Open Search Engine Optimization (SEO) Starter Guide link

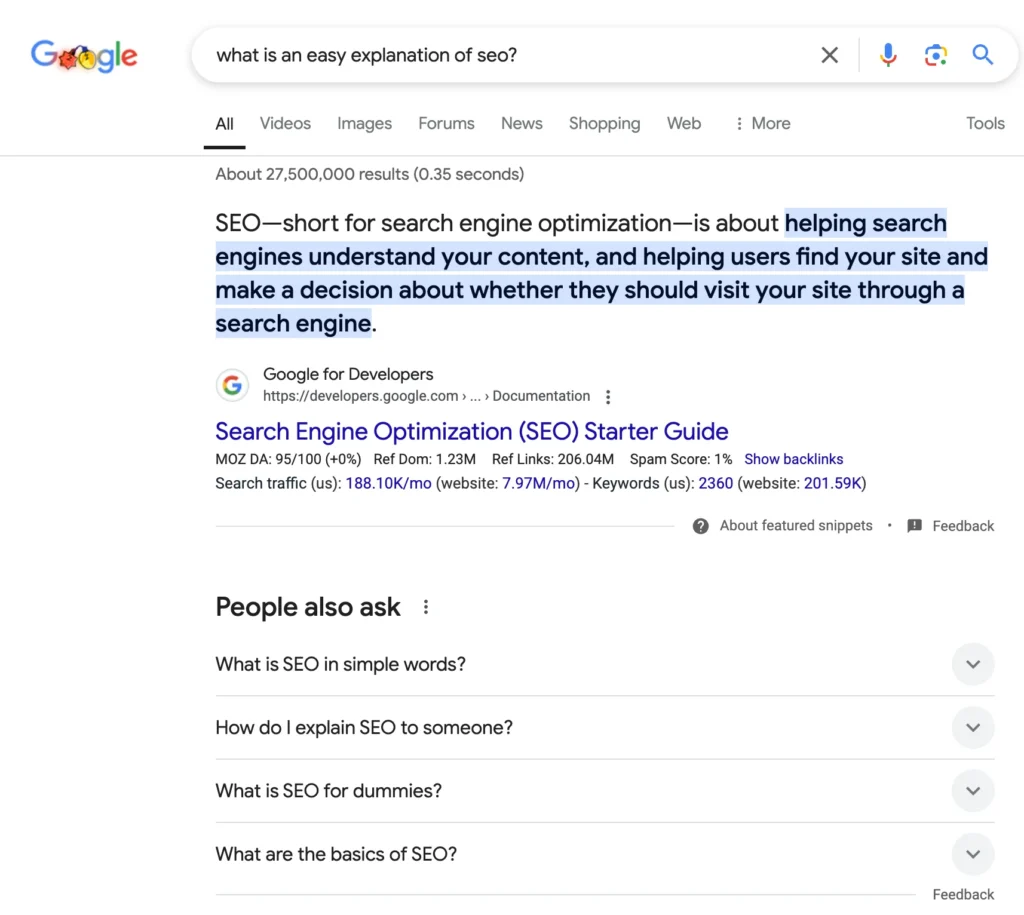point(472,431)
